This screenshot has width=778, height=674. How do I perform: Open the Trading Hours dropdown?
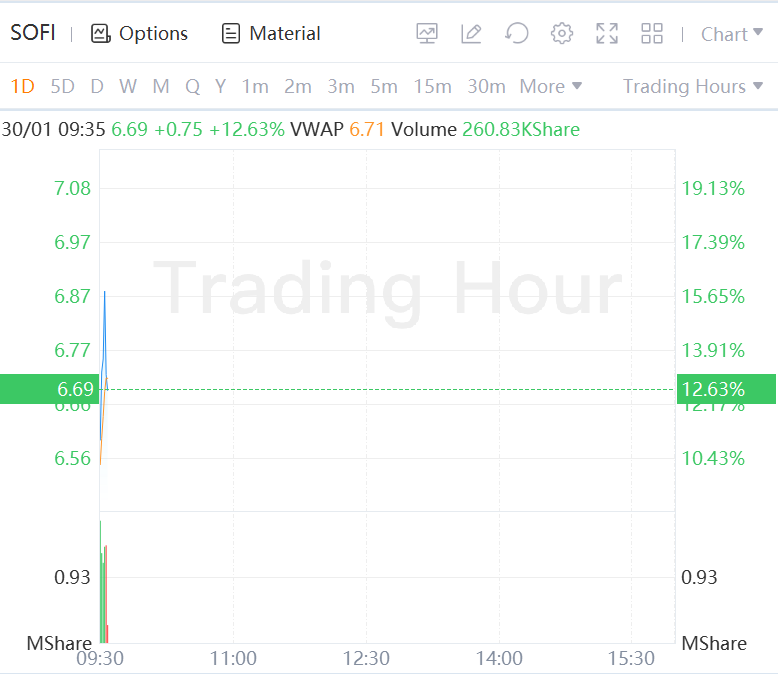[x=693, y=87]
